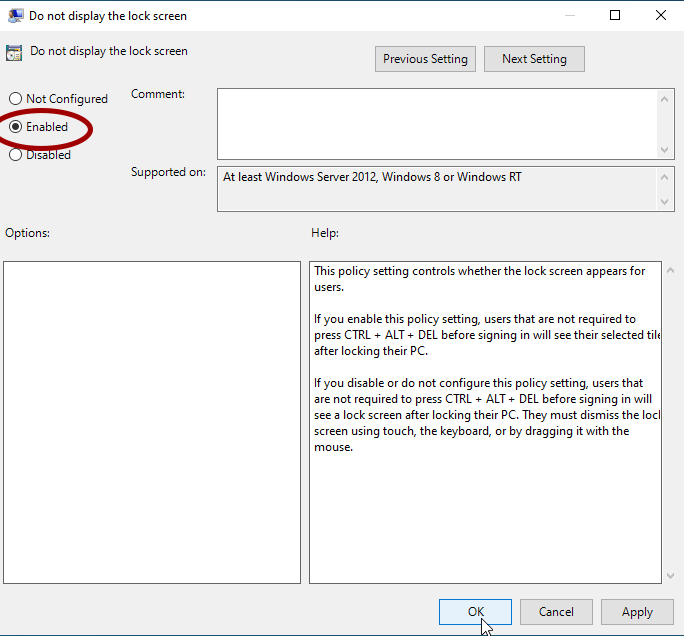Click the 'Options:' label

pyautogui.click(x=27, y=233)
